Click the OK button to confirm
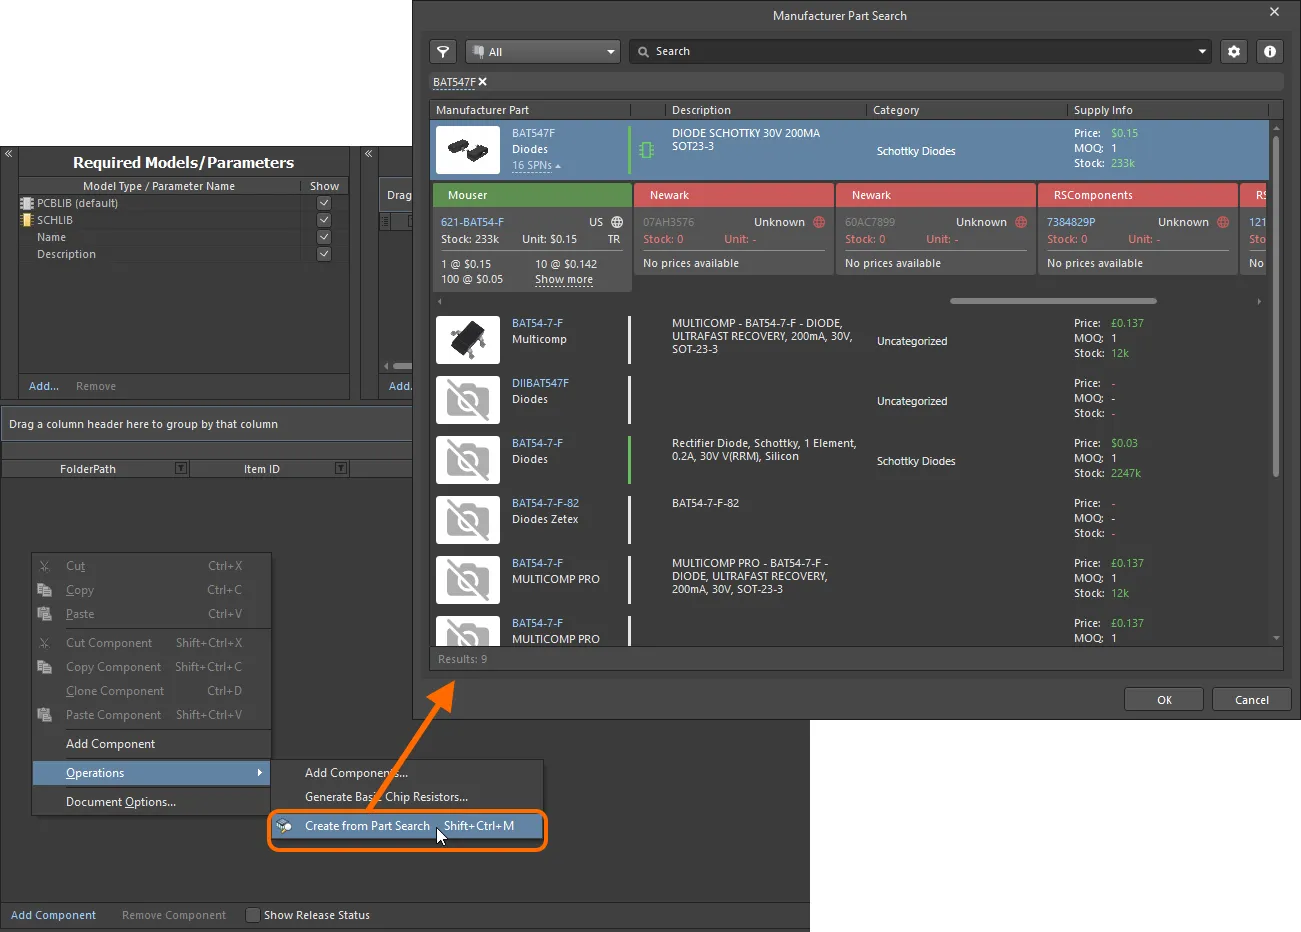This screenshot has height=932, width=1301. (1163, 698)
